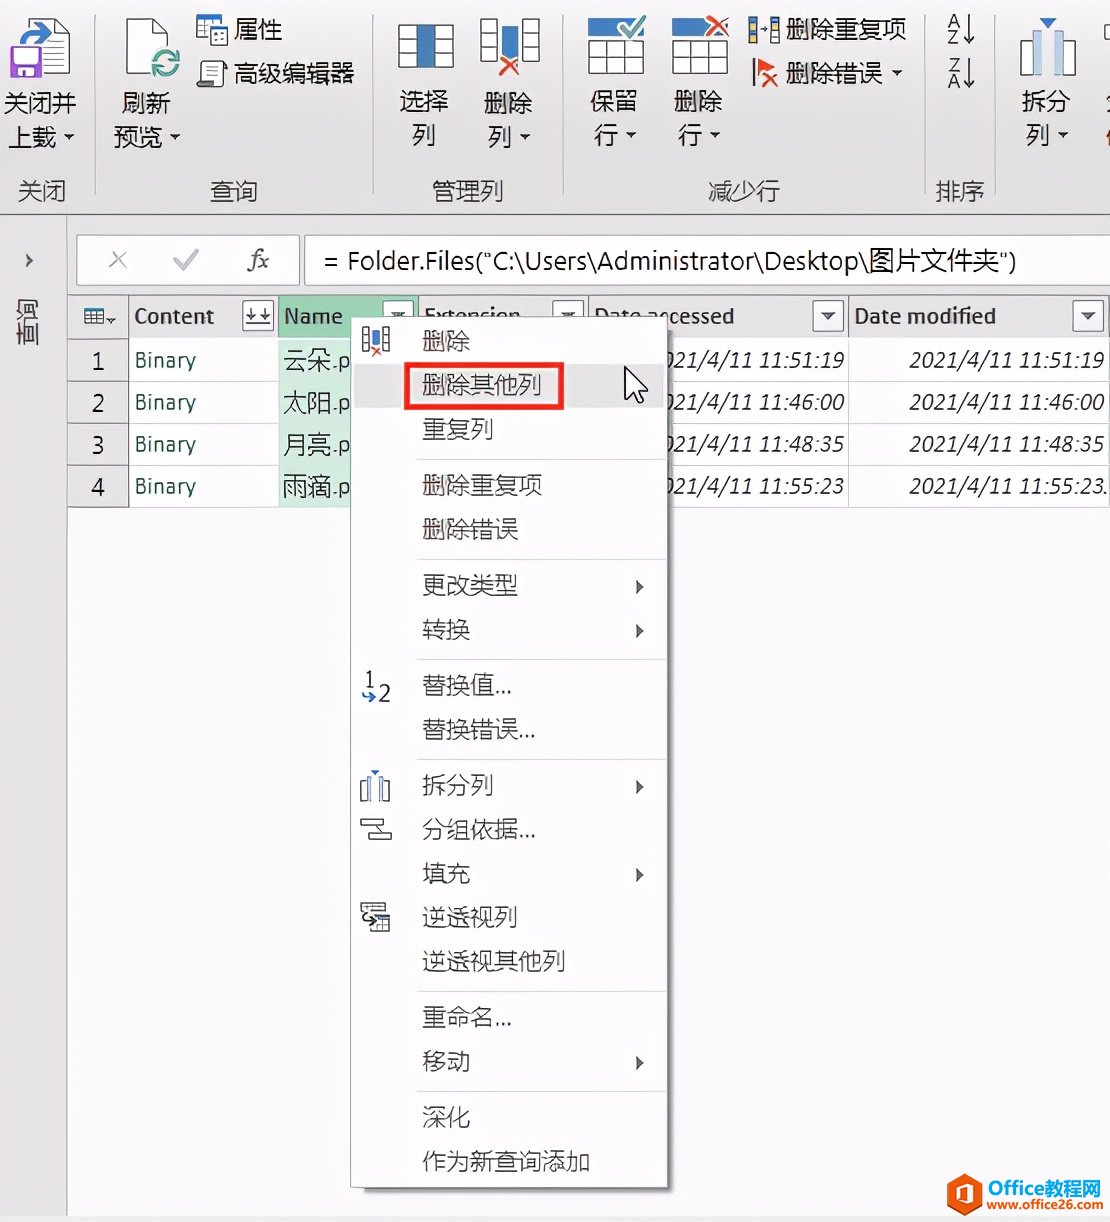This screenshot has height=1222, width=1110.
Task: Open query Properties (属性)
Action: 239,30
